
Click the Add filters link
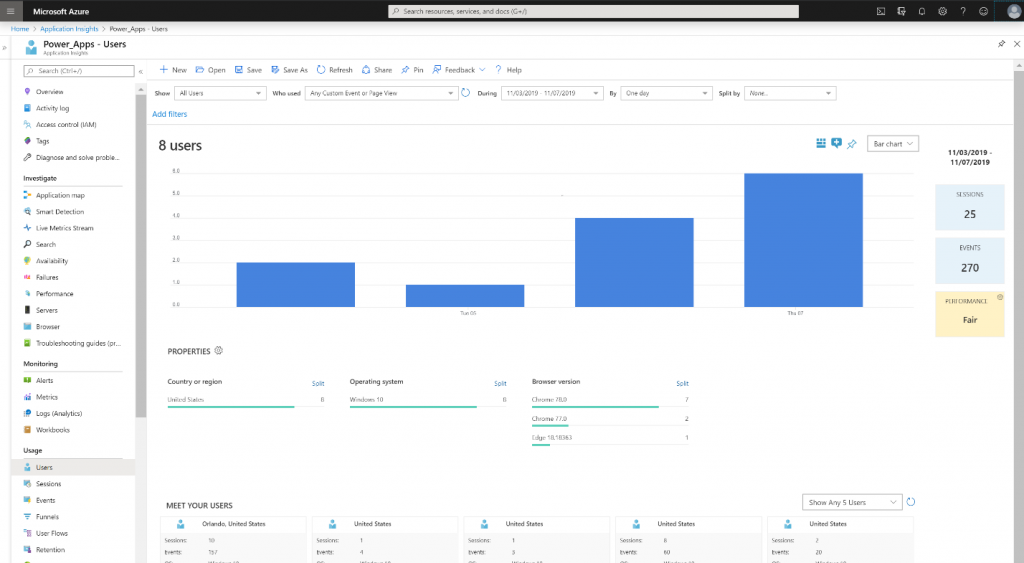[170, 114]
